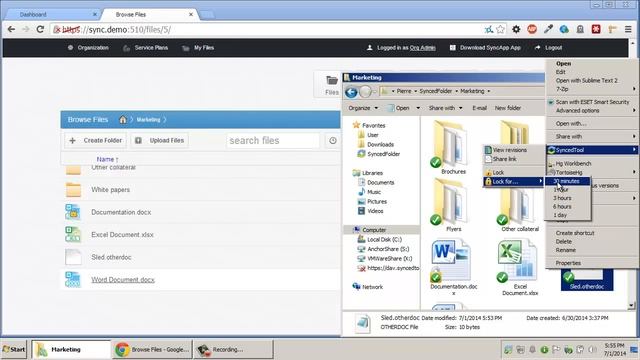Expand TortoiseHg context submenu
The height and width of the screenshot is (360, 640).
tap(592, 172)
